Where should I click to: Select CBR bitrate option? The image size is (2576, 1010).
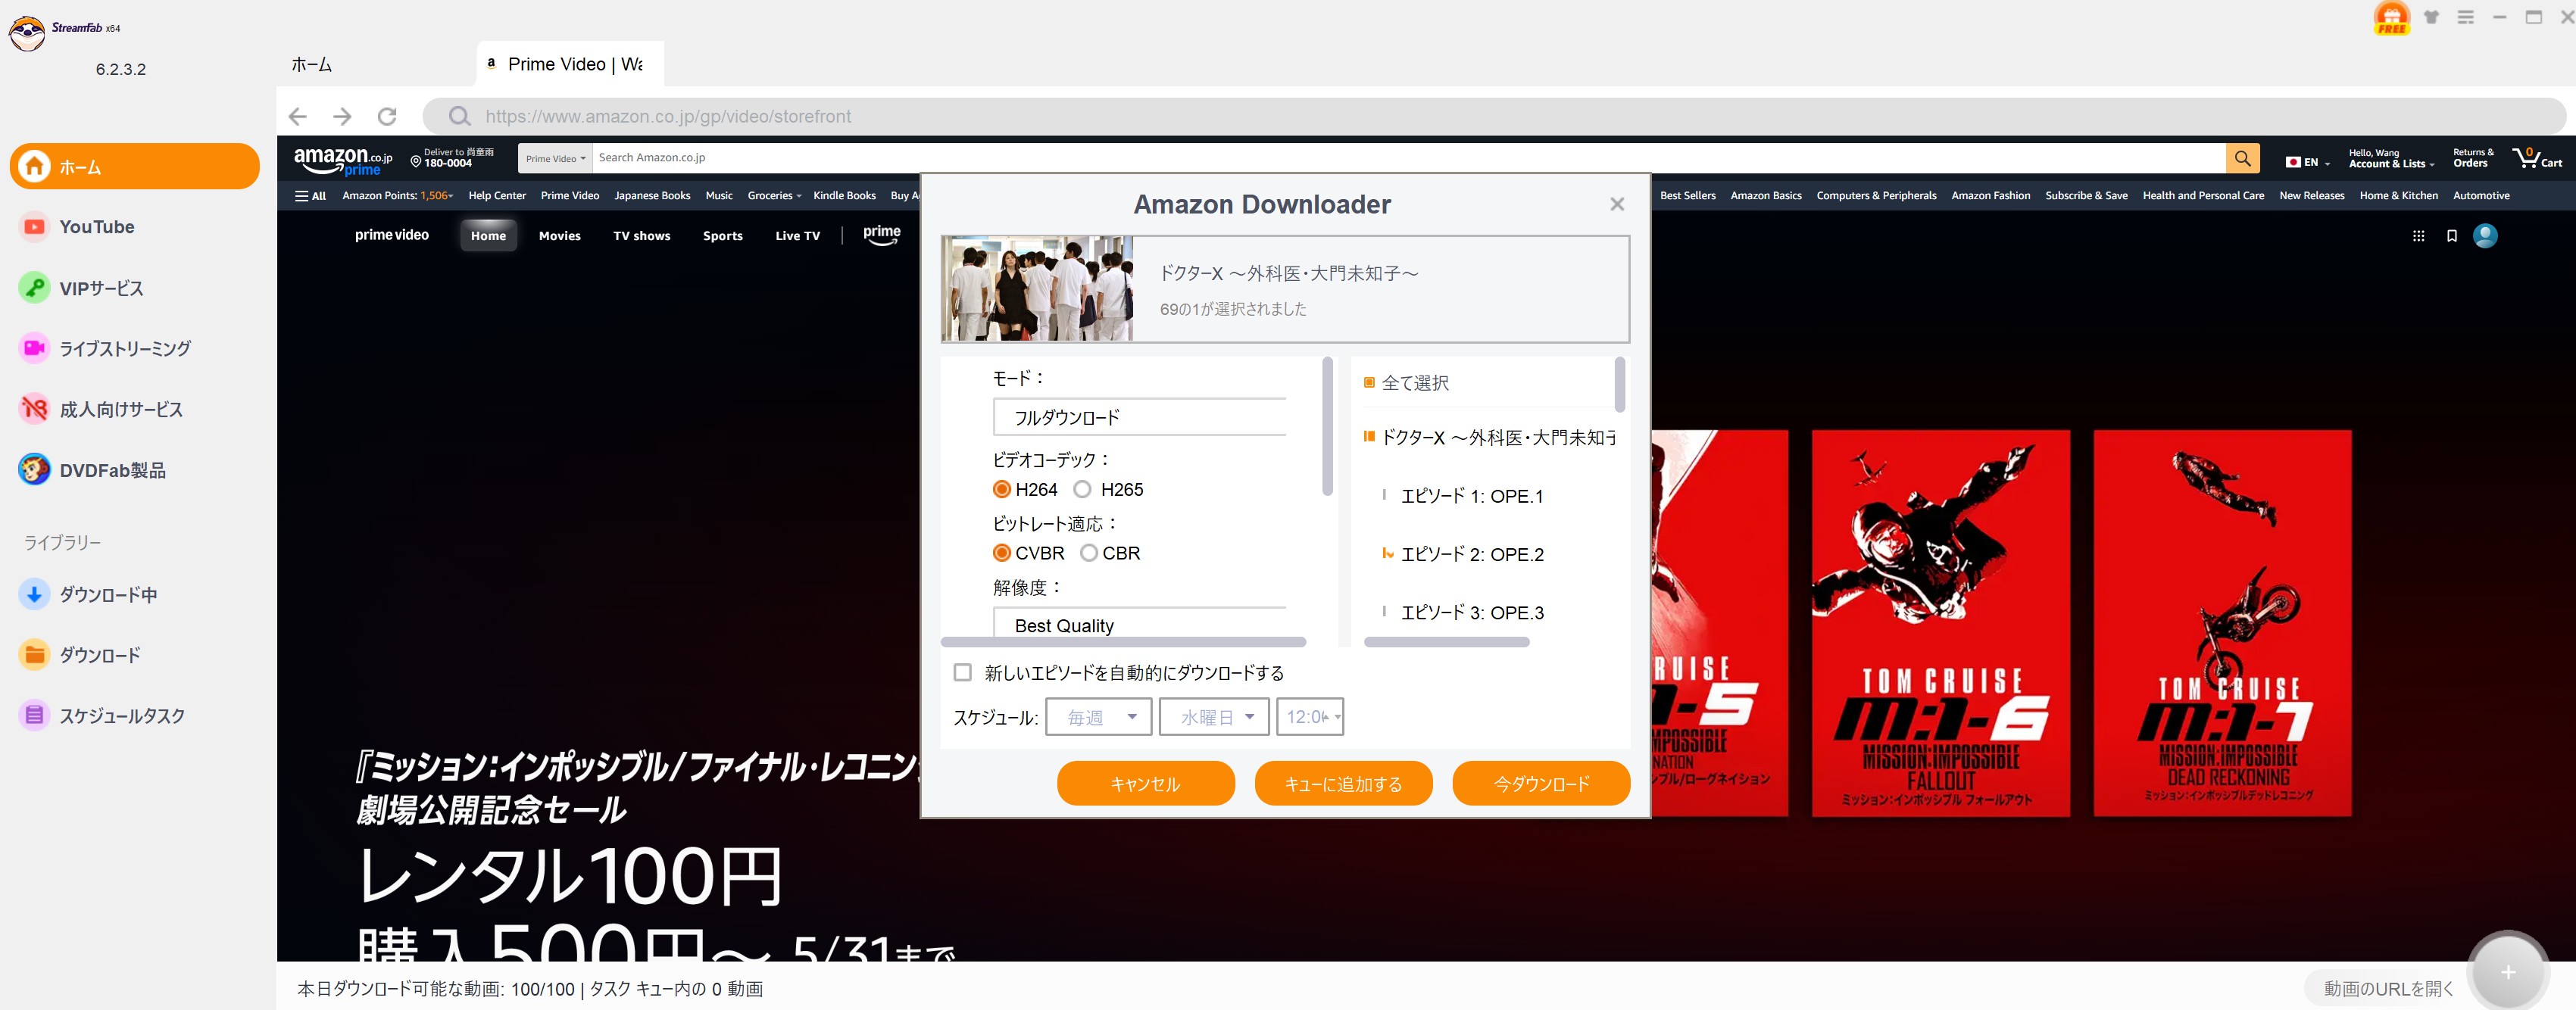click(1089, 553)
